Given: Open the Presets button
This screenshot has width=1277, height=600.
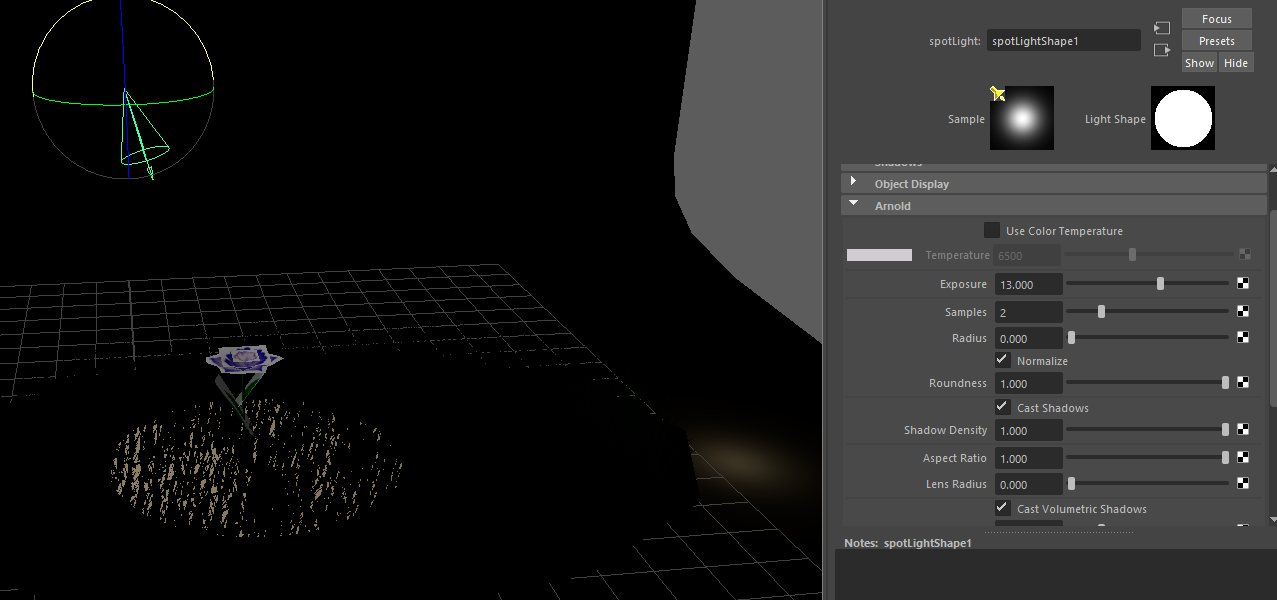Looking at the screenshot, I should pos(1217,41).
